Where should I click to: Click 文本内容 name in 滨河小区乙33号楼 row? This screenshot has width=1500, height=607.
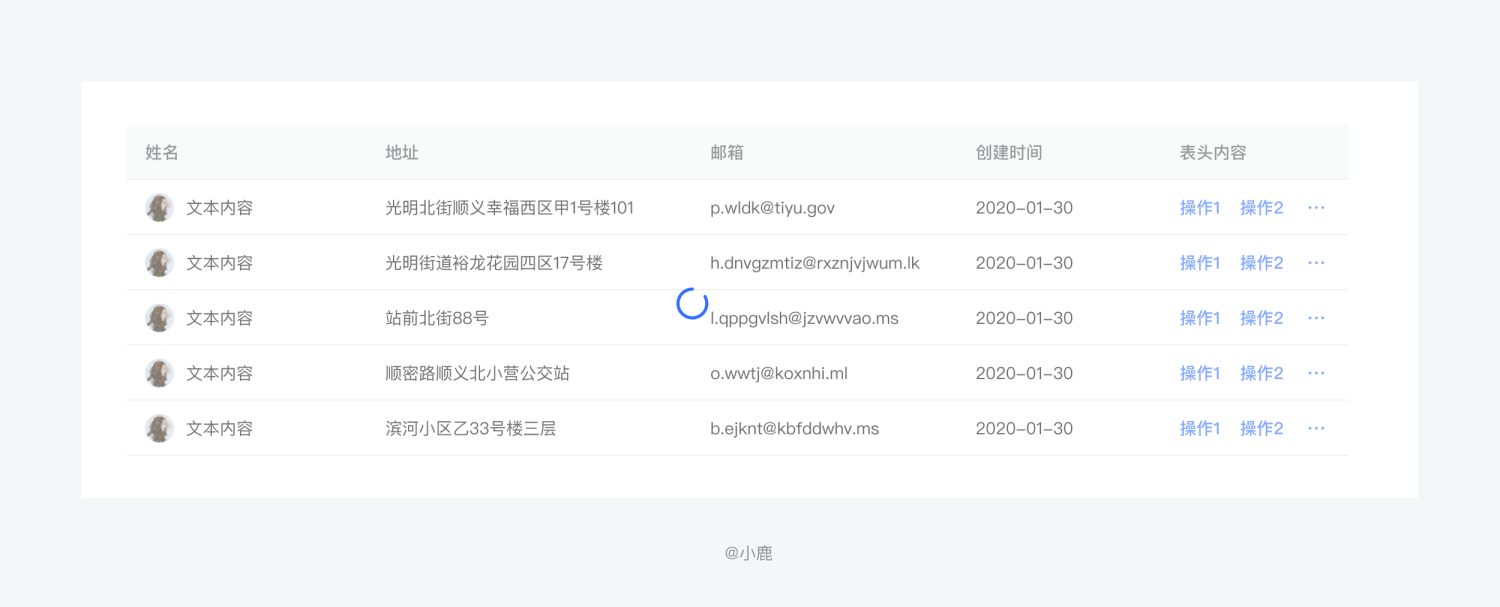220,428
